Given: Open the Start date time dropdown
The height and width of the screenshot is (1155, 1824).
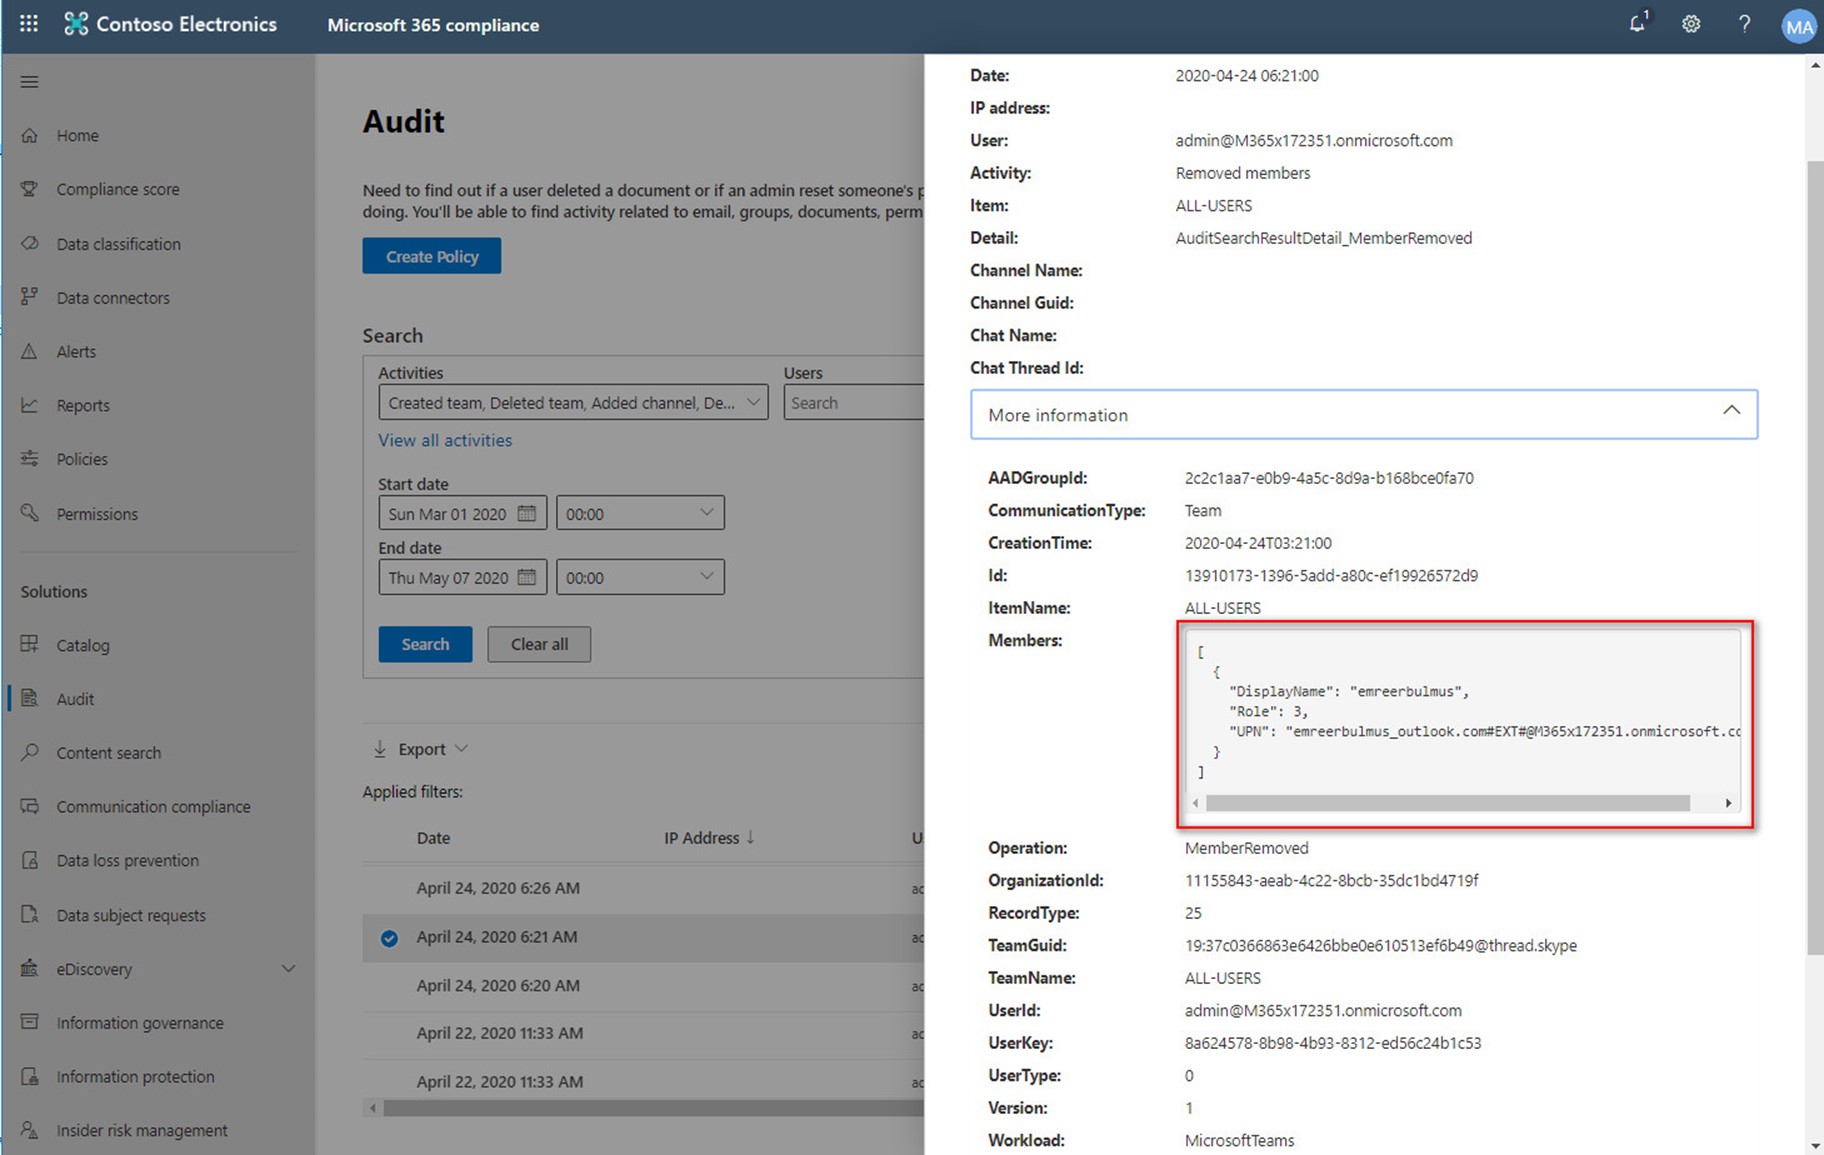Looking at the screenshot, I should click(640, 513).
